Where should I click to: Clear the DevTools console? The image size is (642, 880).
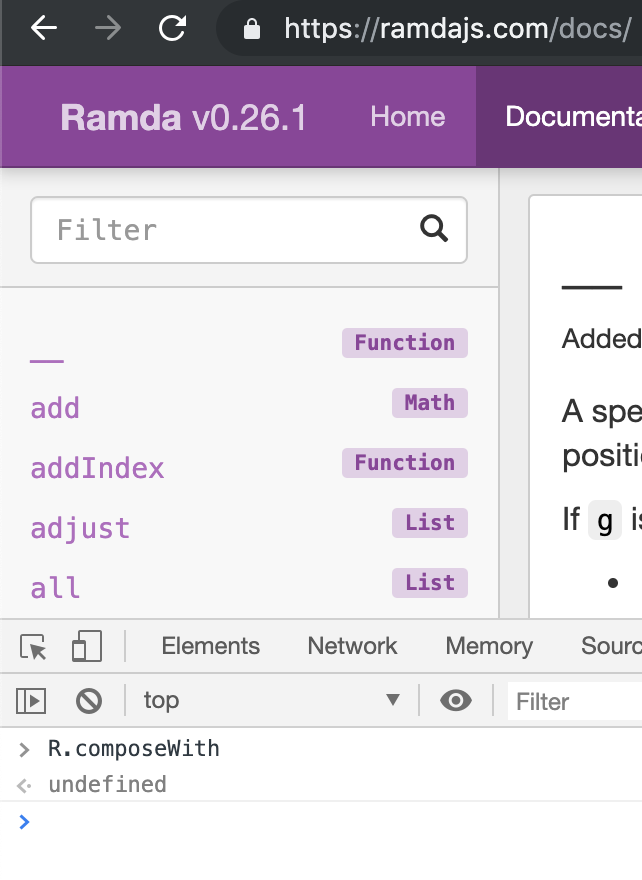[x=89, y=701]
